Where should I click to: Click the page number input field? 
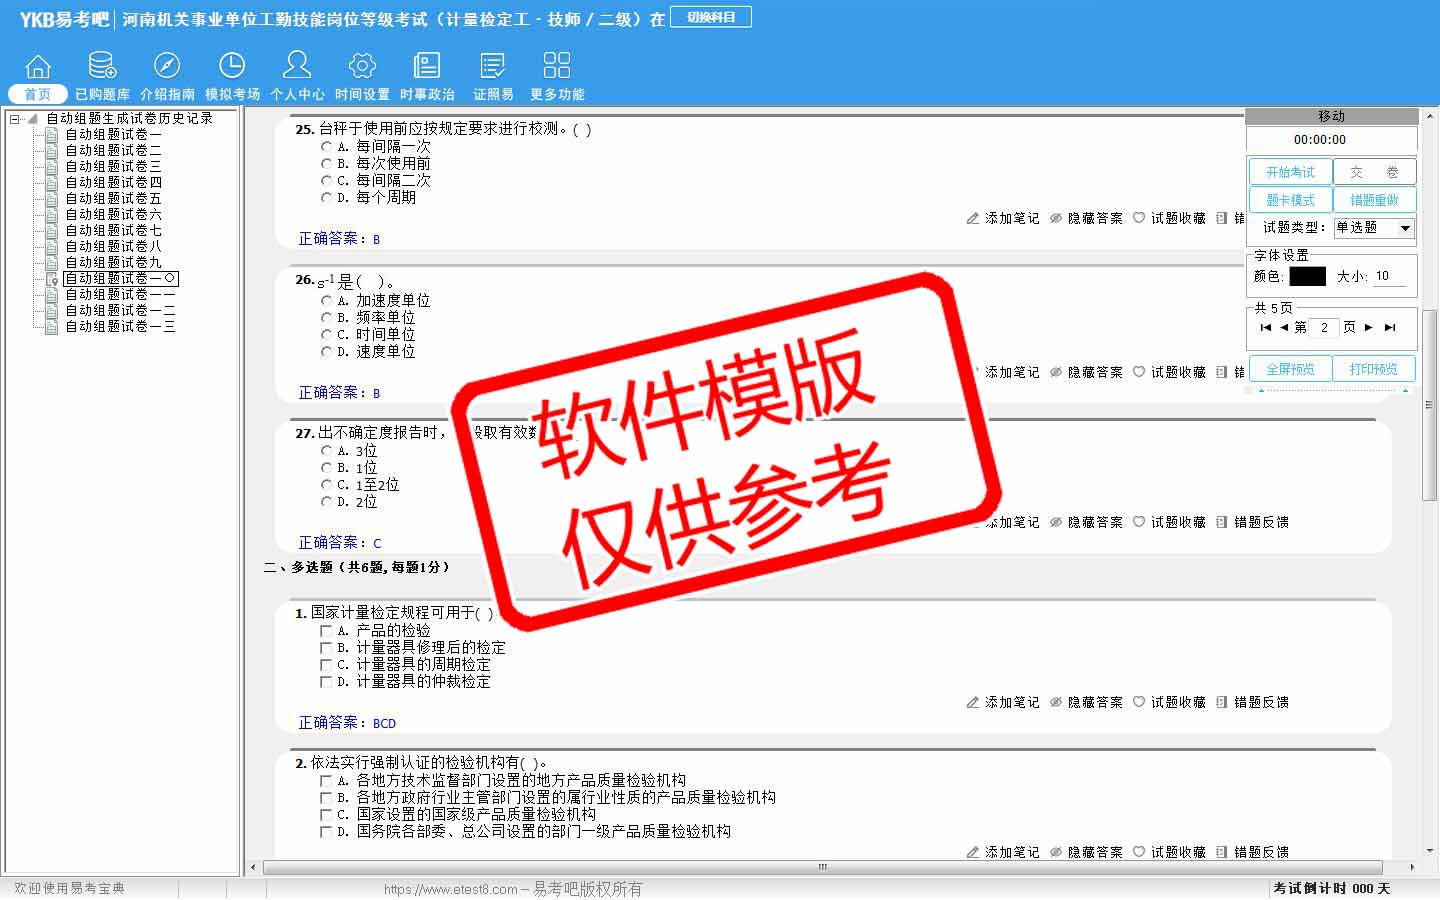click(1324, 327)
